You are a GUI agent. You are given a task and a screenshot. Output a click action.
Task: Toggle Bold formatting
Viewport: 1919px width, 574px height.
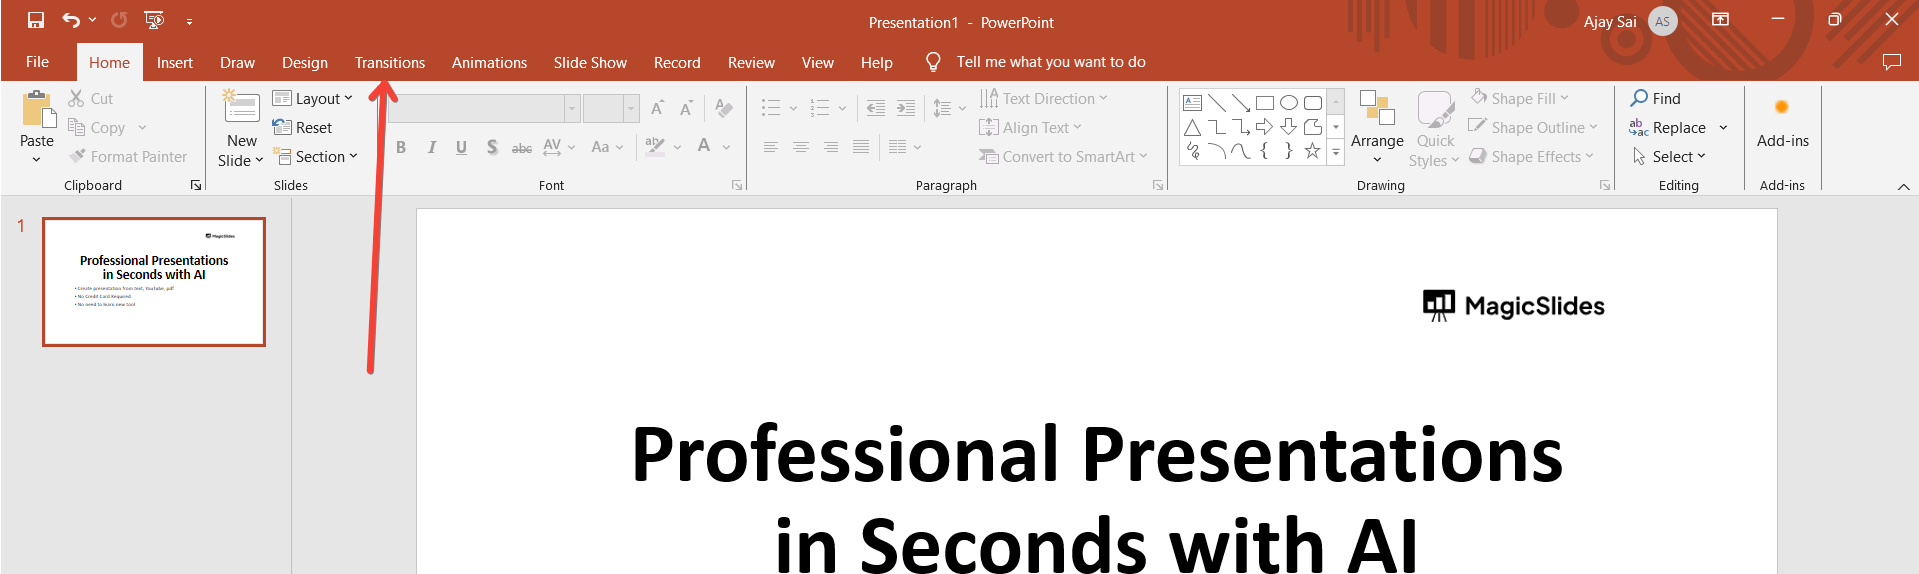point(401,147)
